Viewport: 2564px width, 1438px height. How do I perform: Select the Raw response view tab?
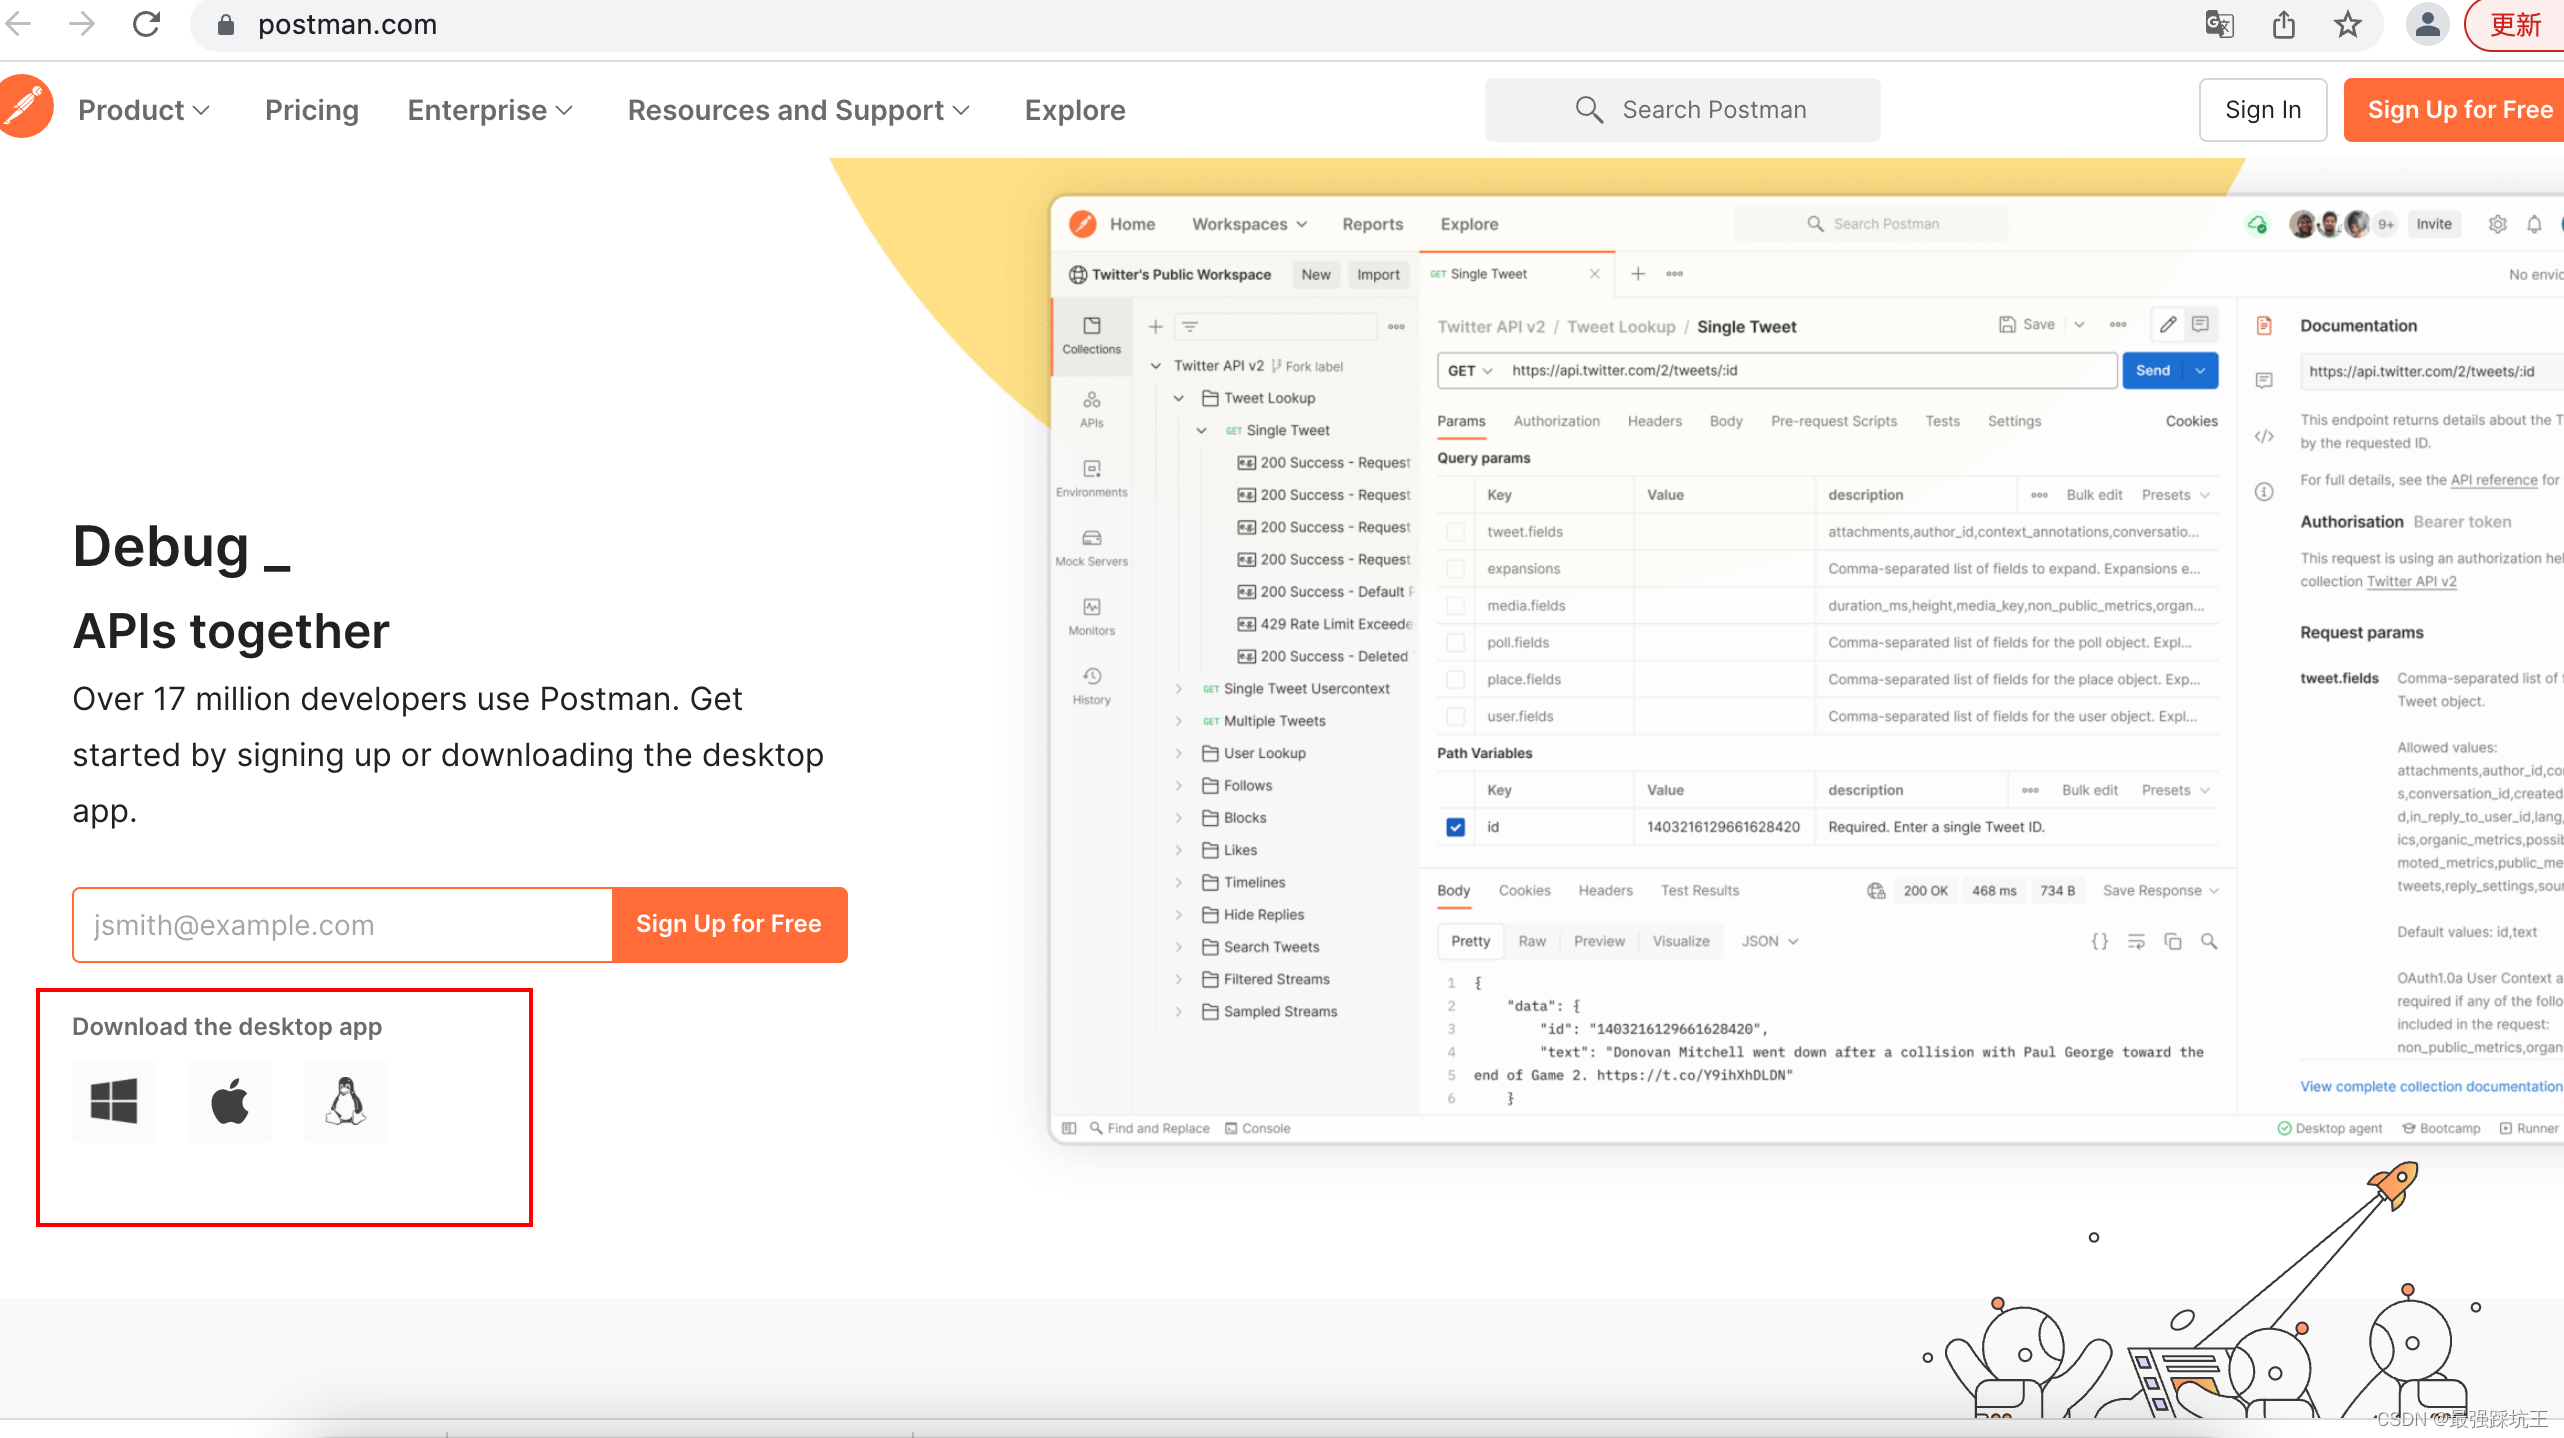click(1532, 941)
